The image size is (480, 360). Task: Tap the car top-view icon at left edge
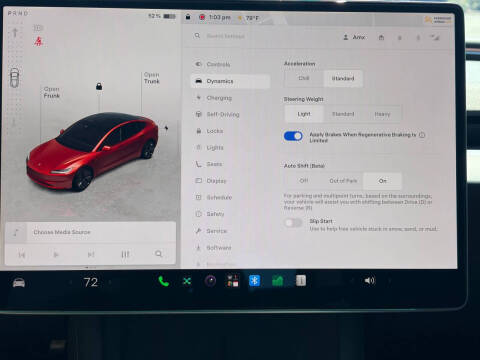[14, 78]
